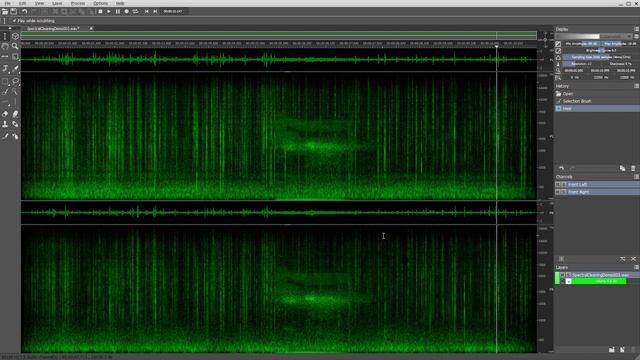Viewport: 640px width, 360px height.
Task: Open the Channels panel options menu
Action: (x=636, y=177)
